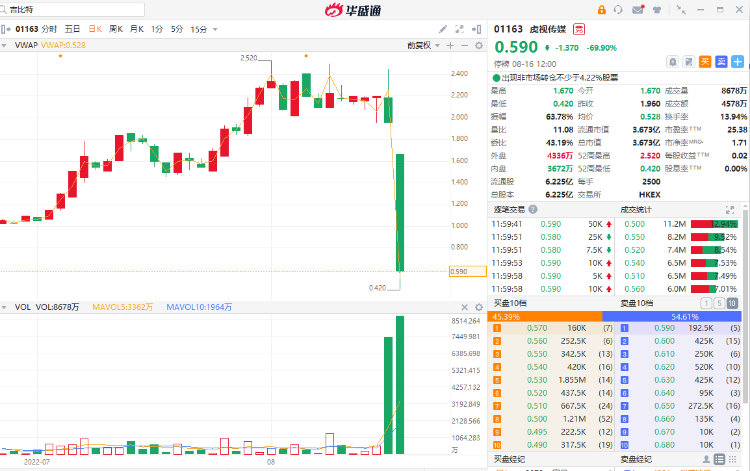Select ask level 10 at 0.680
The image size is (750, 471).
679,445
